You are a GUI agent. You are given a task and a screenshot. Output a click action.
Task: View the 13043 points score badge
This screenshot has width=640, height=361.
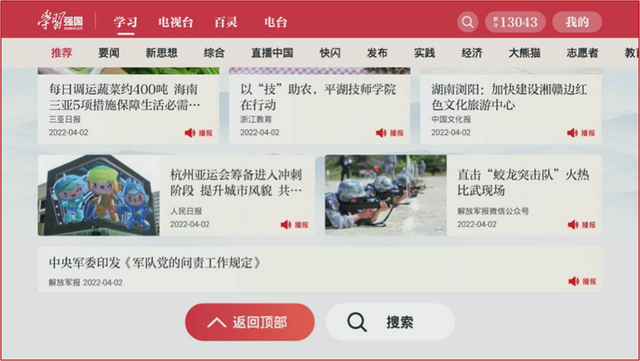pos(515,22)
